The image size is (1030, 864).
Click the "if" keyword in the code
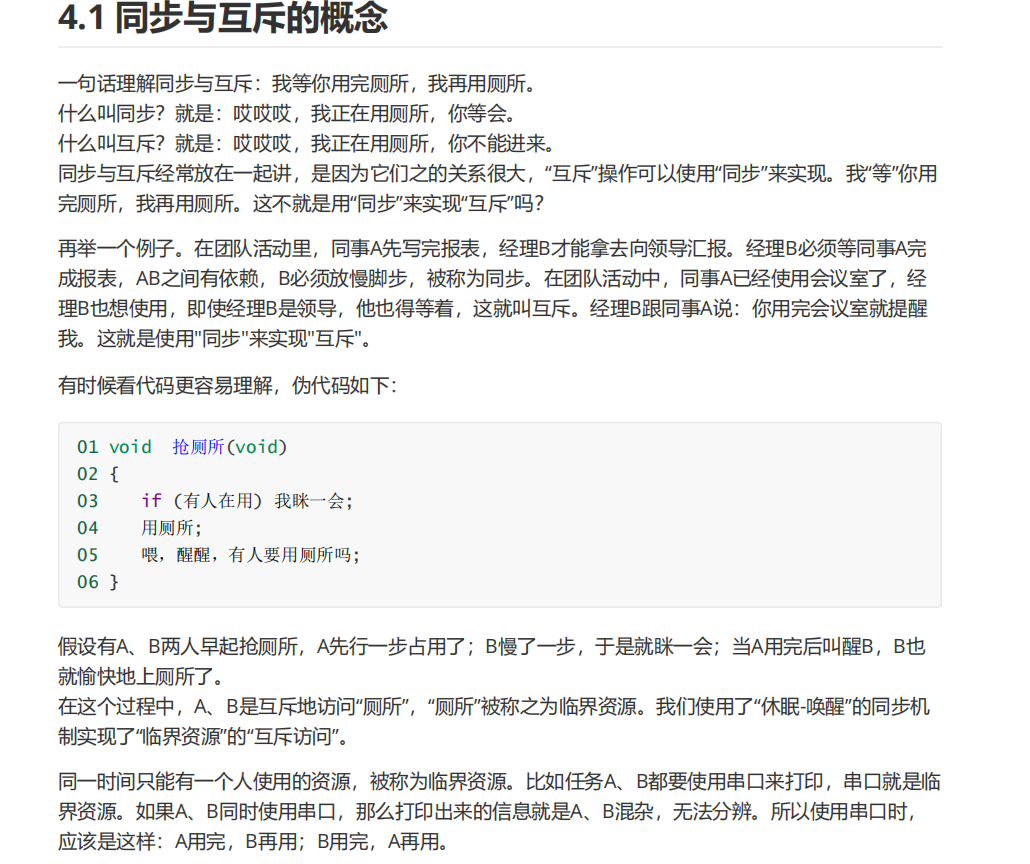pos(151,501)
